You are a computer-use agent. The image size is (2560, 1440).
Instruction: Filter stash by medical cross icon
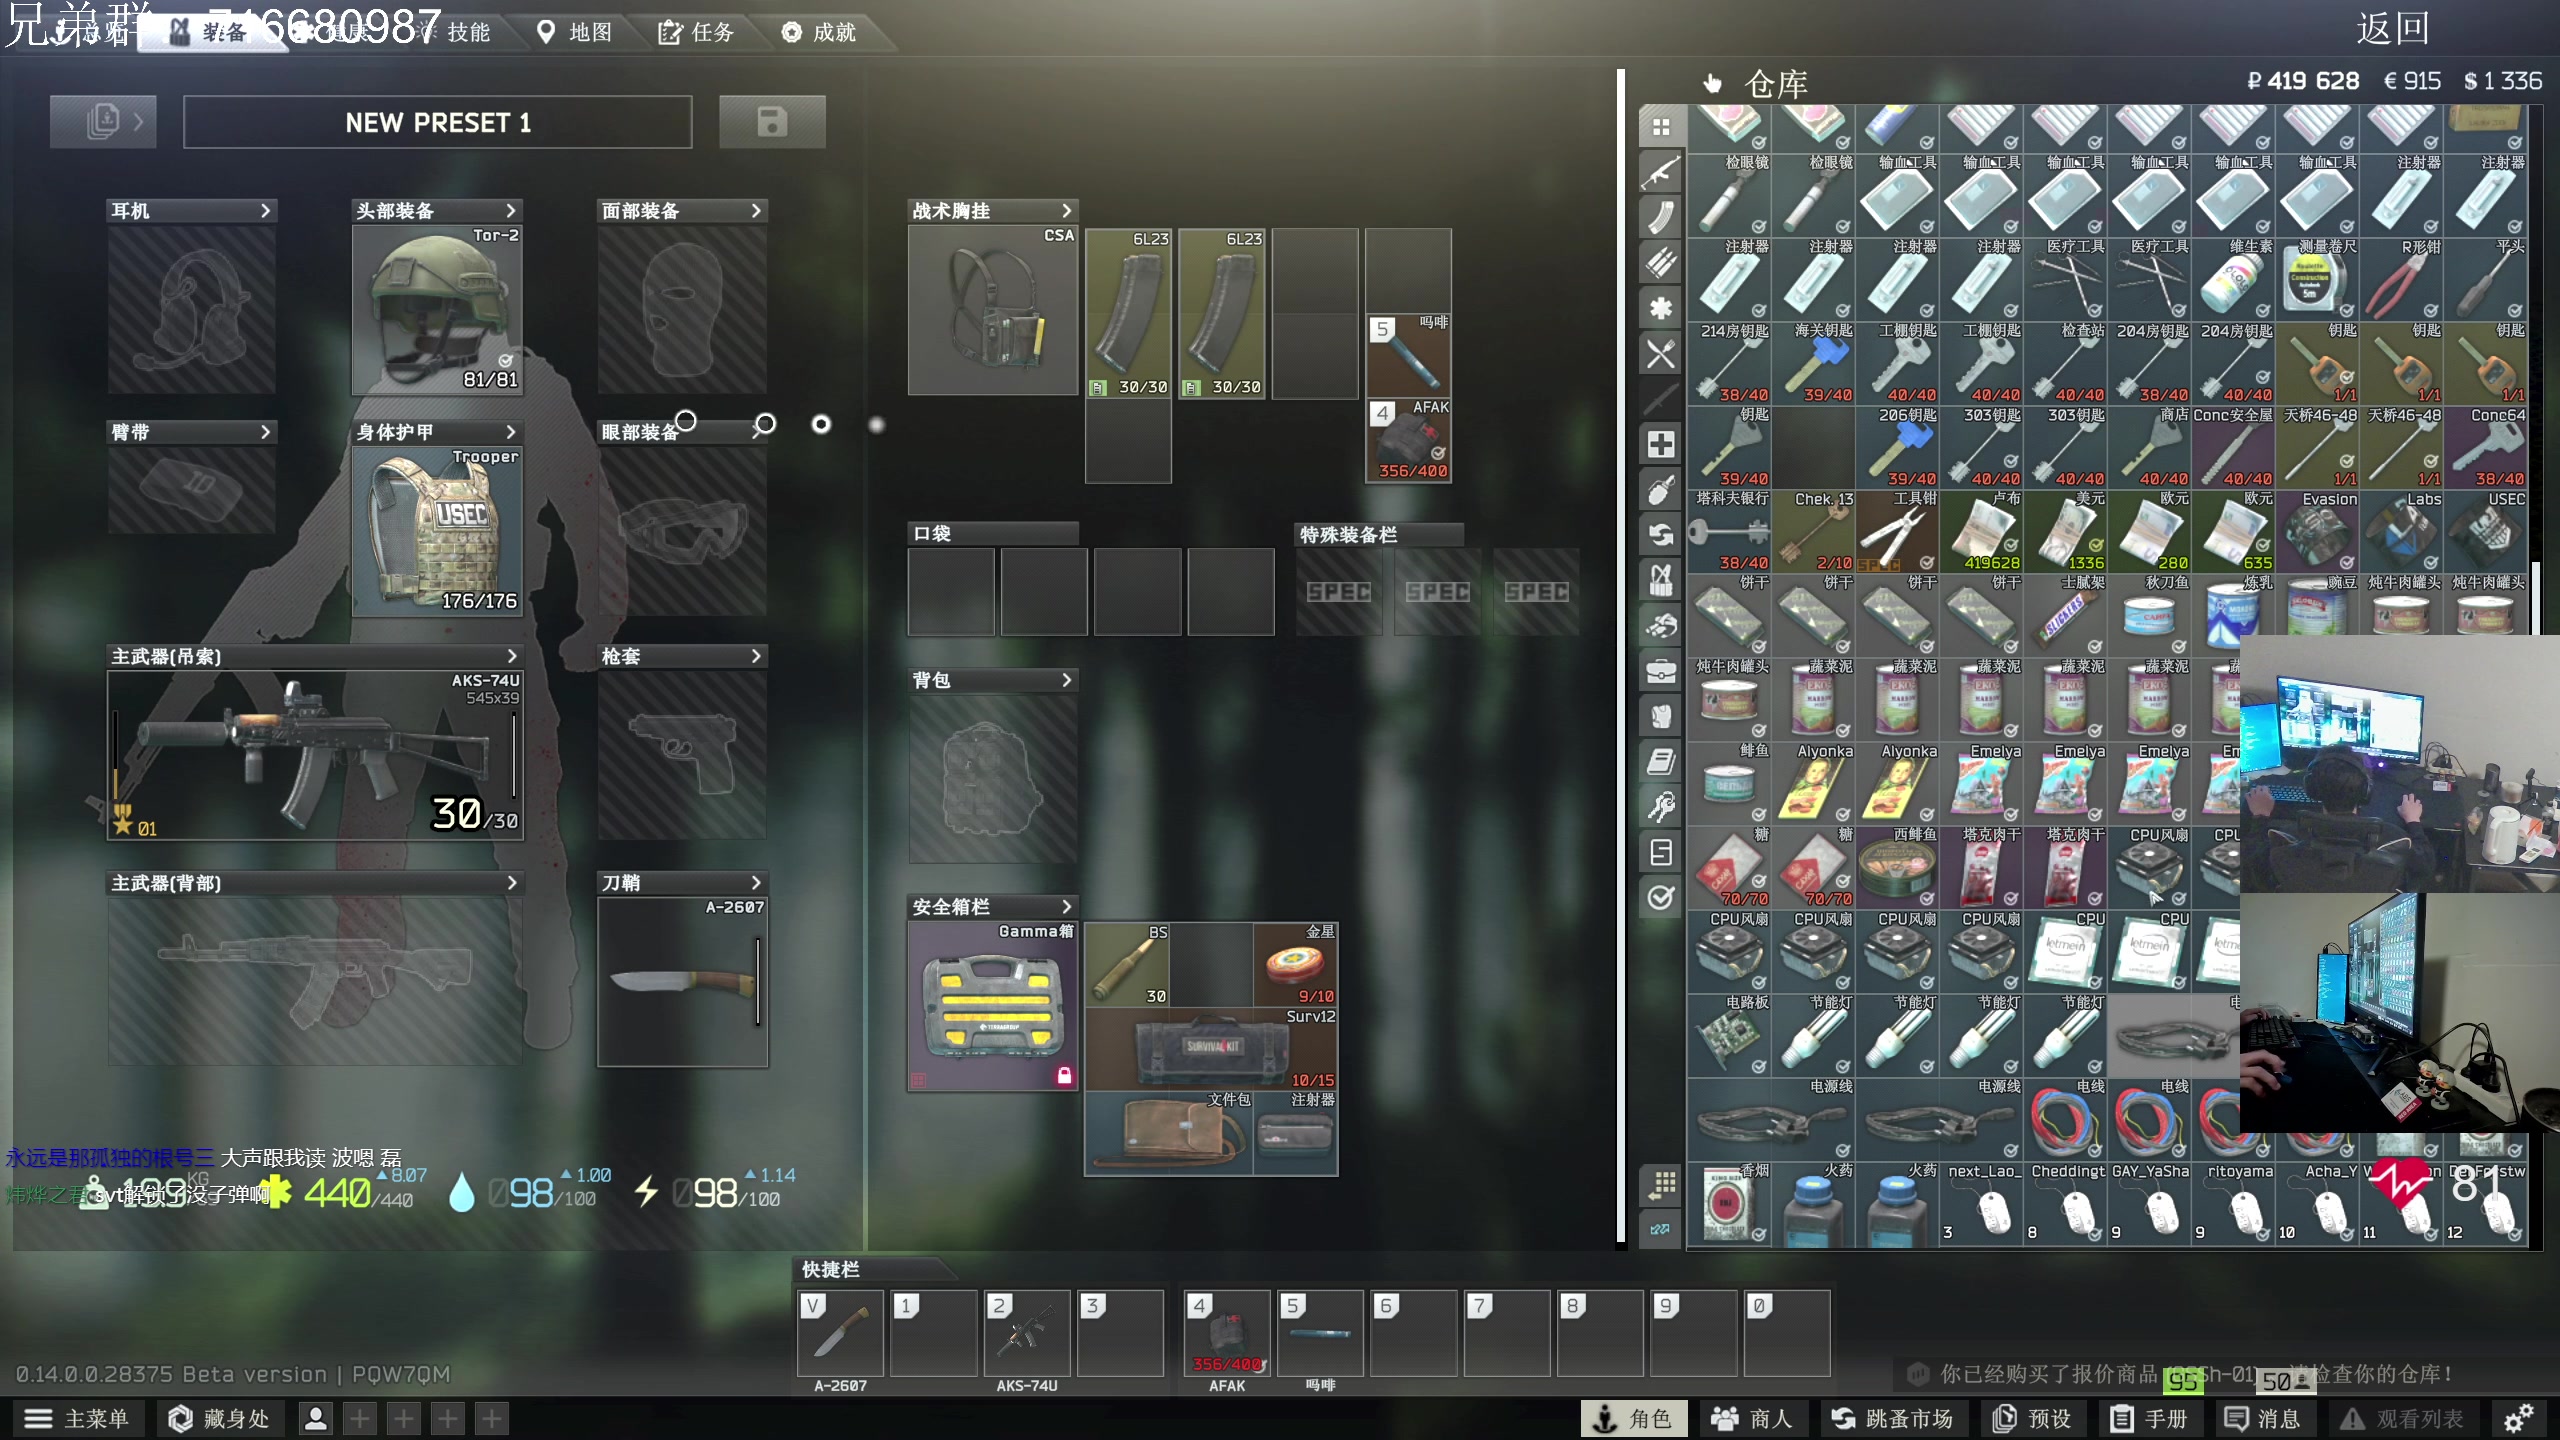click(1661, 444)
